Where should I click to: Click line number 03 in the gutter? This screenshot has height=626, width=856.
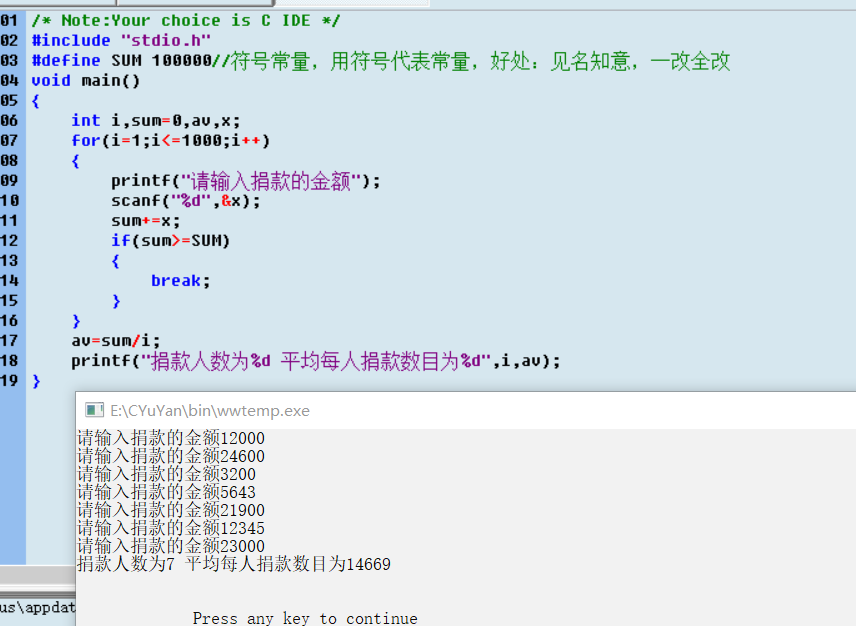point(9,61)
